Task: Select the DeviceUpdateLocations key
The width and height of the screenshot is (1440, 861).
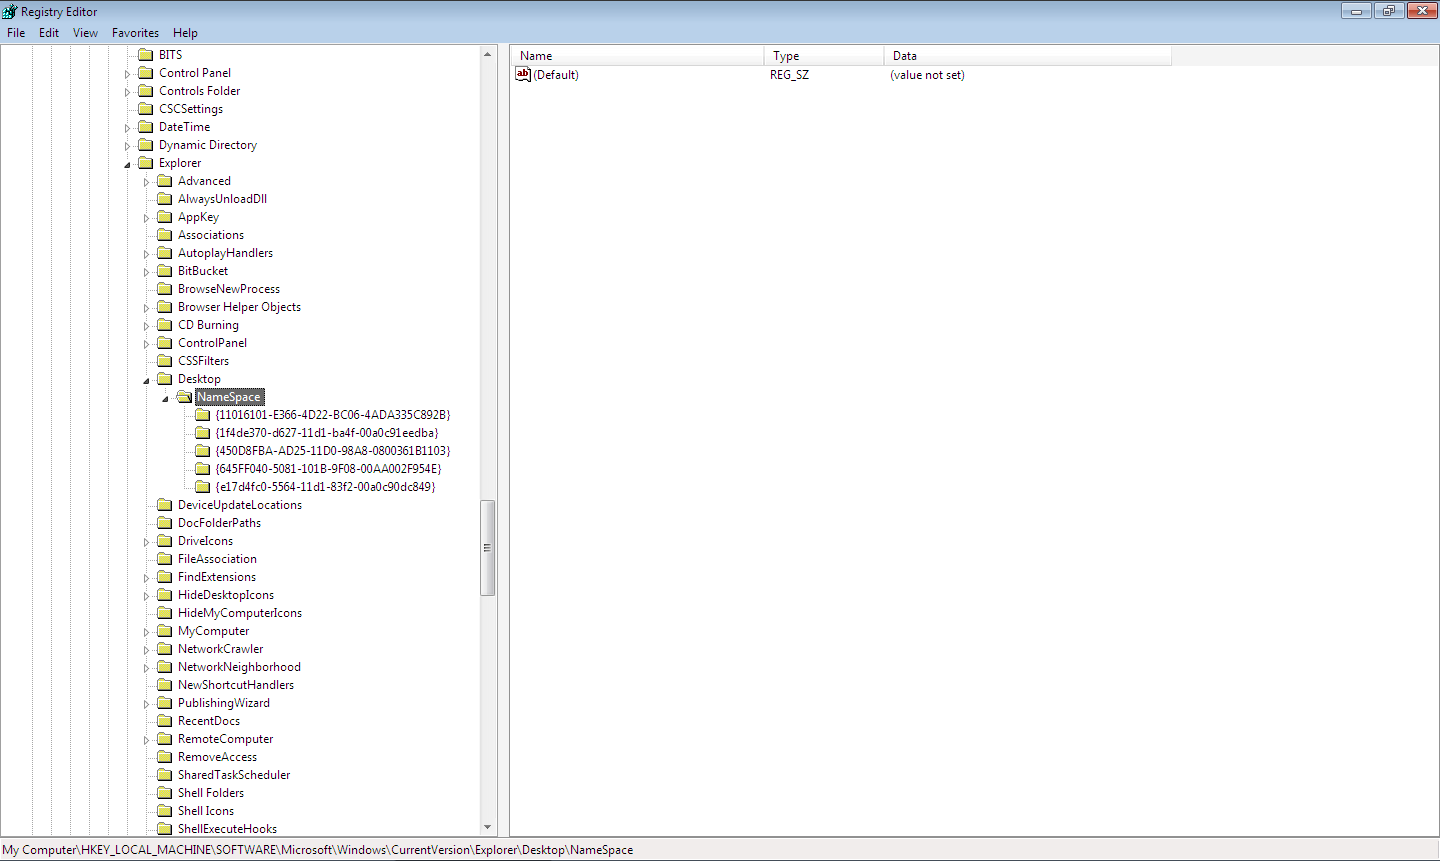Action: (240, 505)
